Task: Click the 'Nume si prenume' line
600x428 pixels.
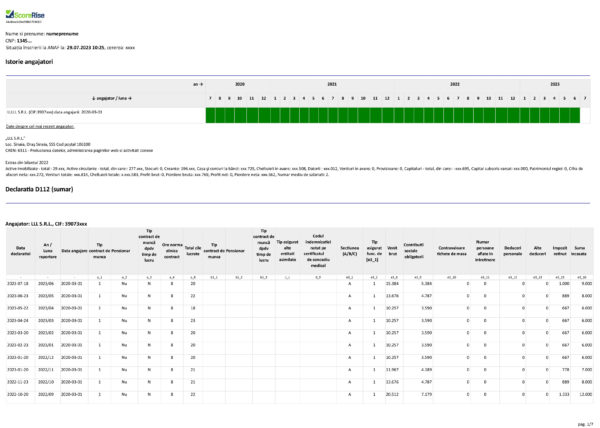Action: point(42,34)
